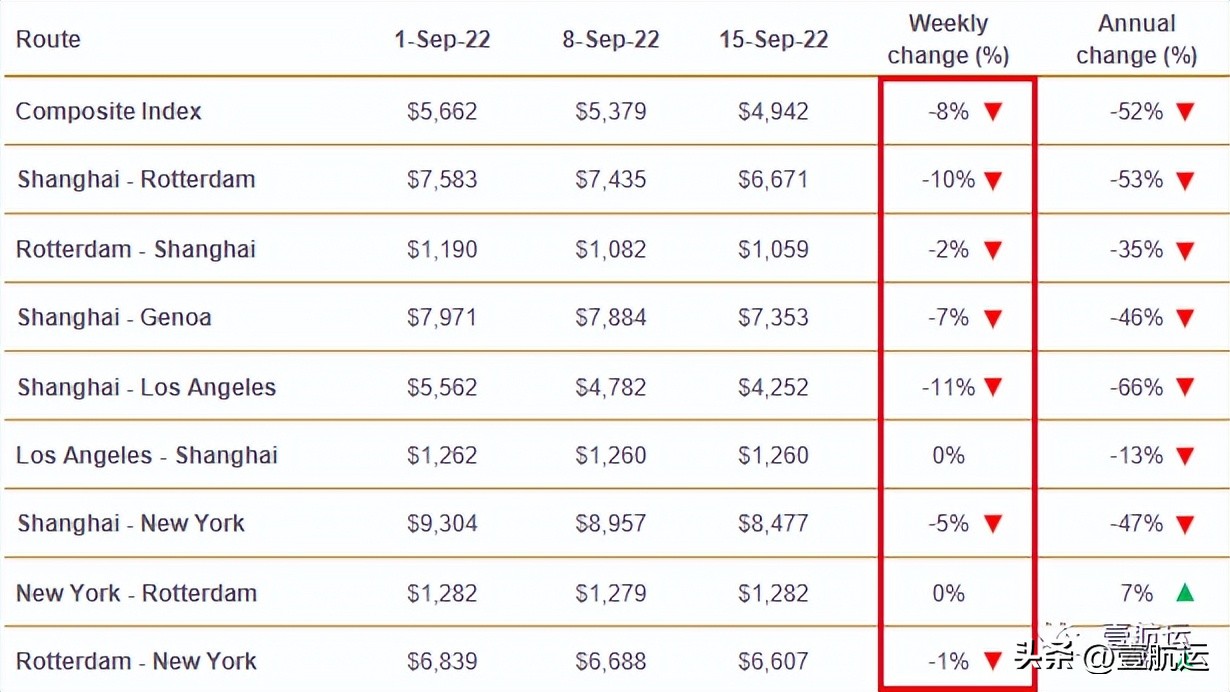This screenshot has width=1230, height=692.
Task: Select the 15-Sep-22 column header
Action: click(773, 39)
